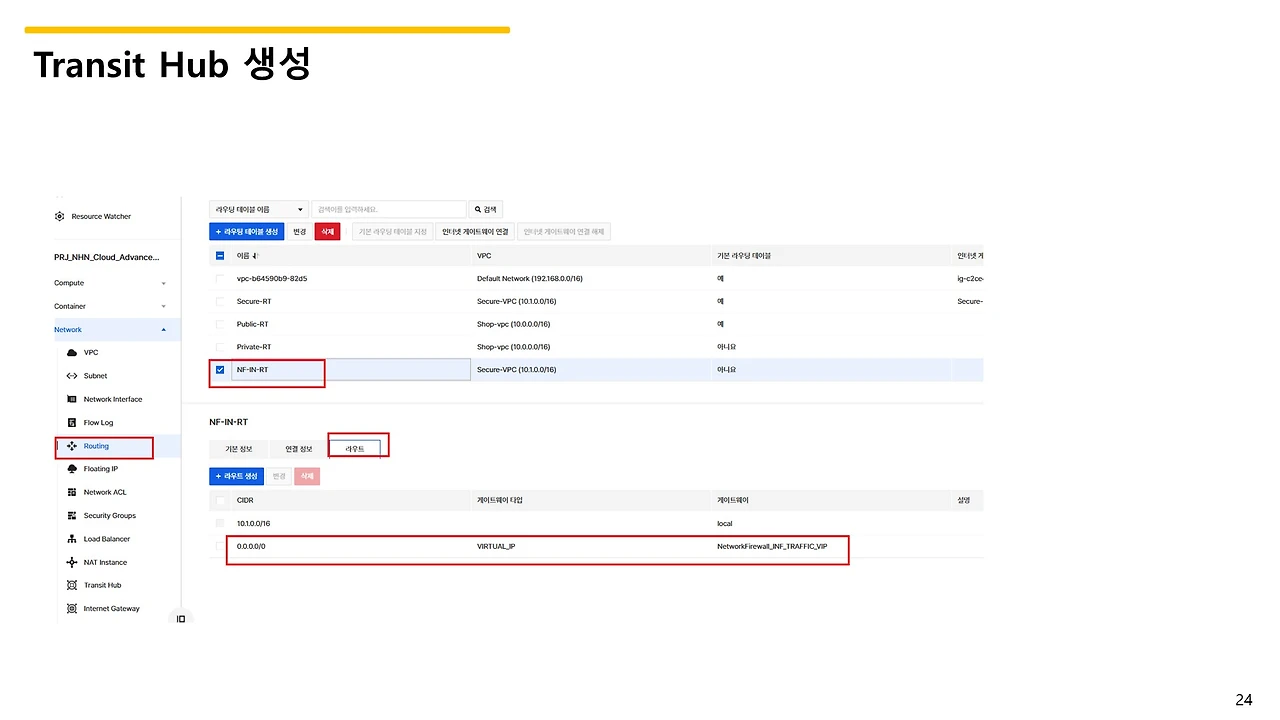Click the Public-RT table name
1280x720 pixels.
pos(252,324)
